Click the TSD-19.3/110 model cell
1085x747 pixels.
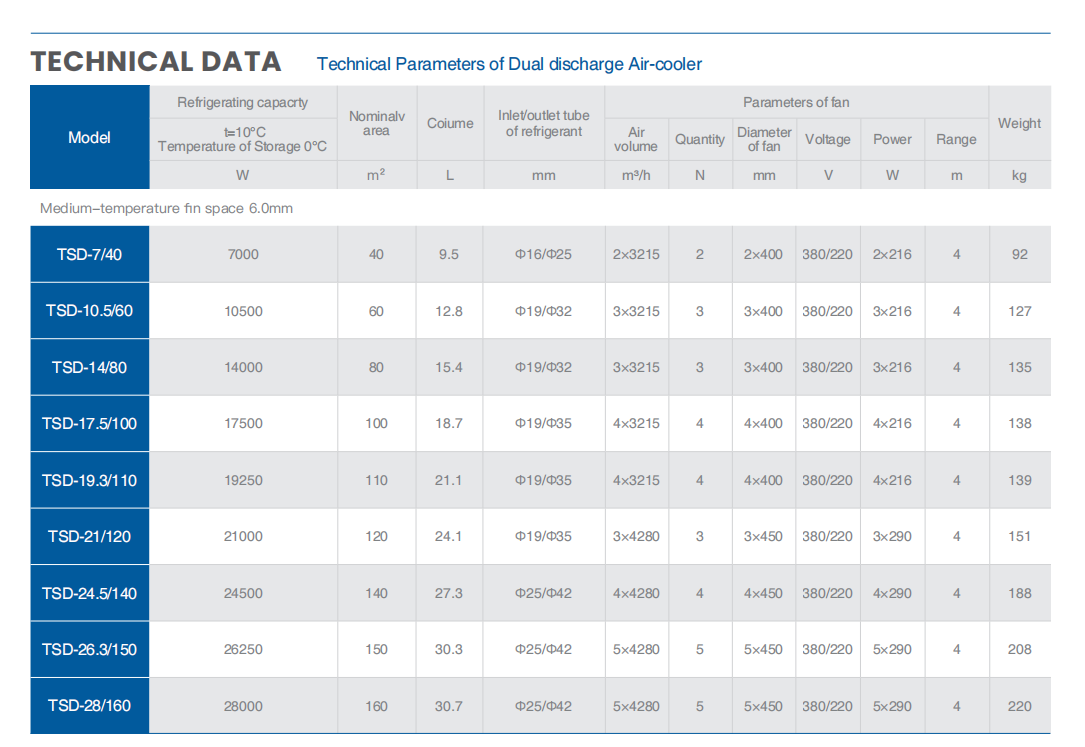tap(89, 480)
